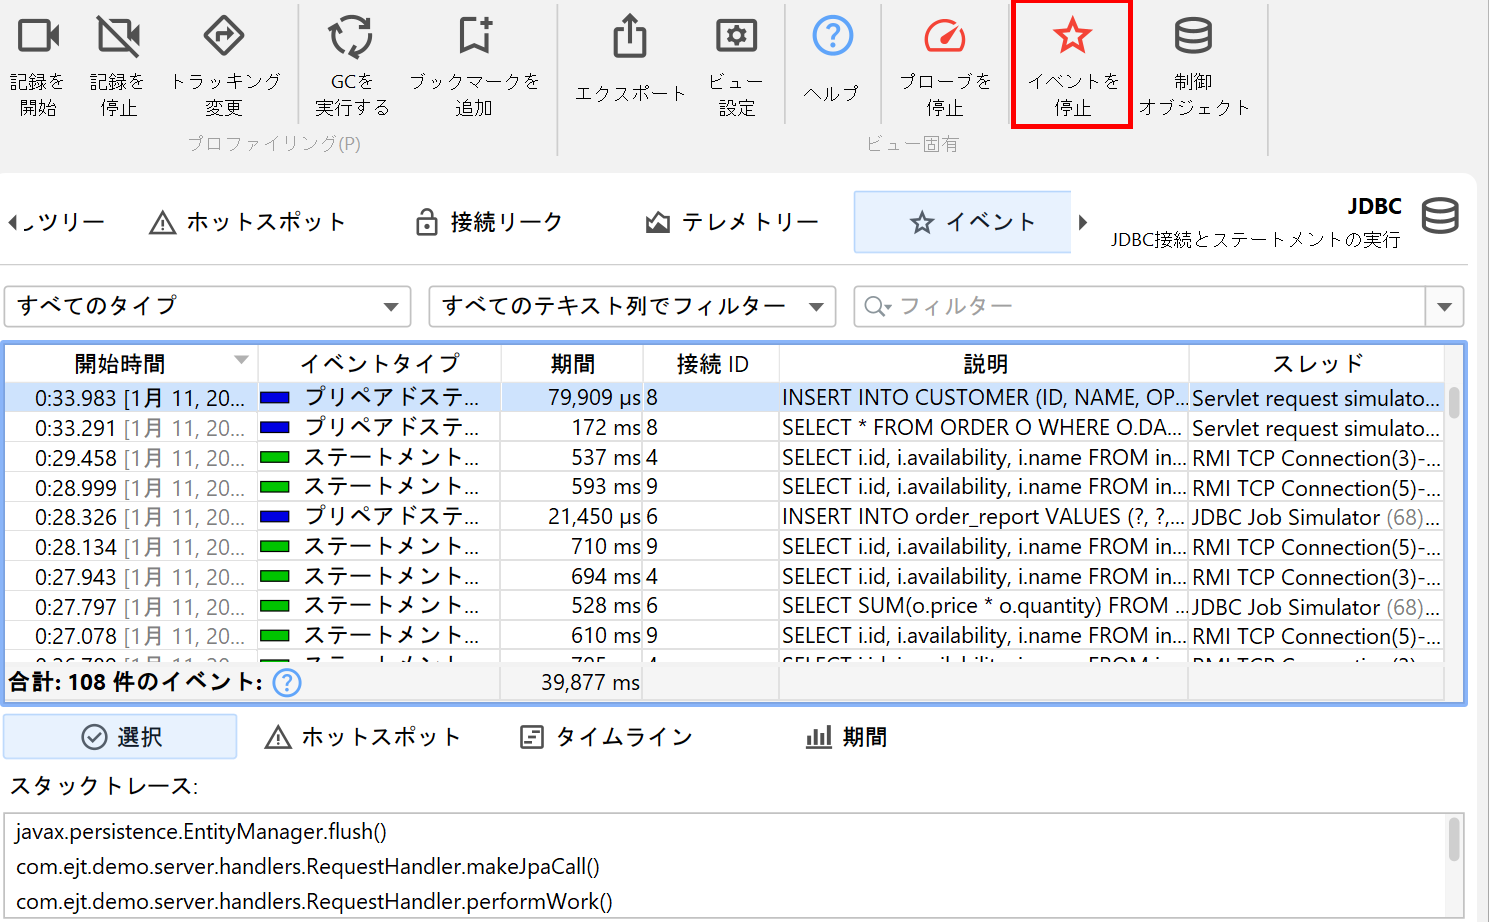This screenshot has width=1489, height=922.
Task: Click the Export icon
Action: [x=630, y=37]
